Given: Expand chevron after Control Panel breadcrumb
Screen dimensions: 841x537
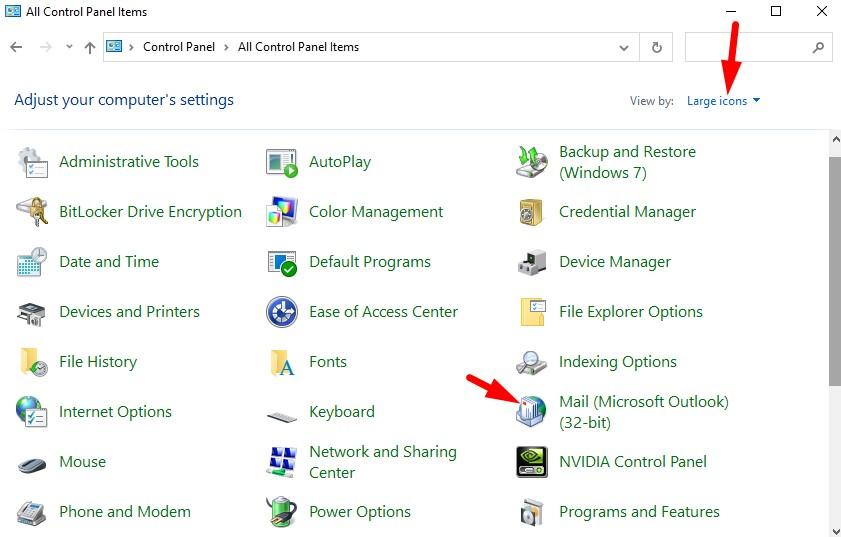Looking at the screenshot, I should tap(226, 47).
